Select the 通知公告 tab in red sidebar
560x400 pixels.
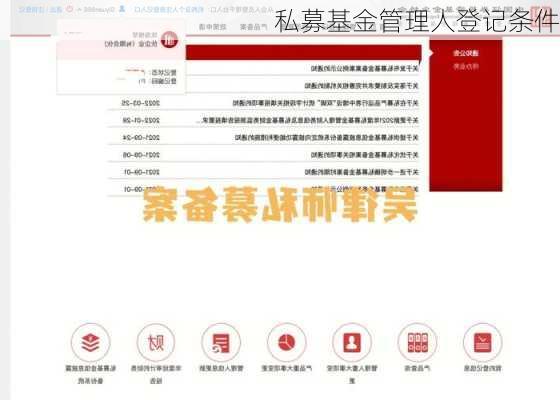click(x=466, y=53)
